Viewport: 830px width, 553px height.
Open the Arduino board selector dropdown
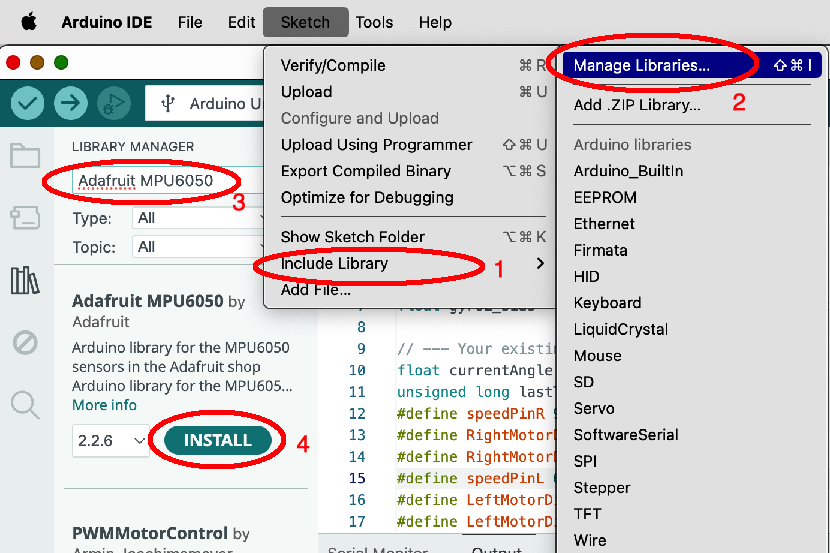[205, 103]
